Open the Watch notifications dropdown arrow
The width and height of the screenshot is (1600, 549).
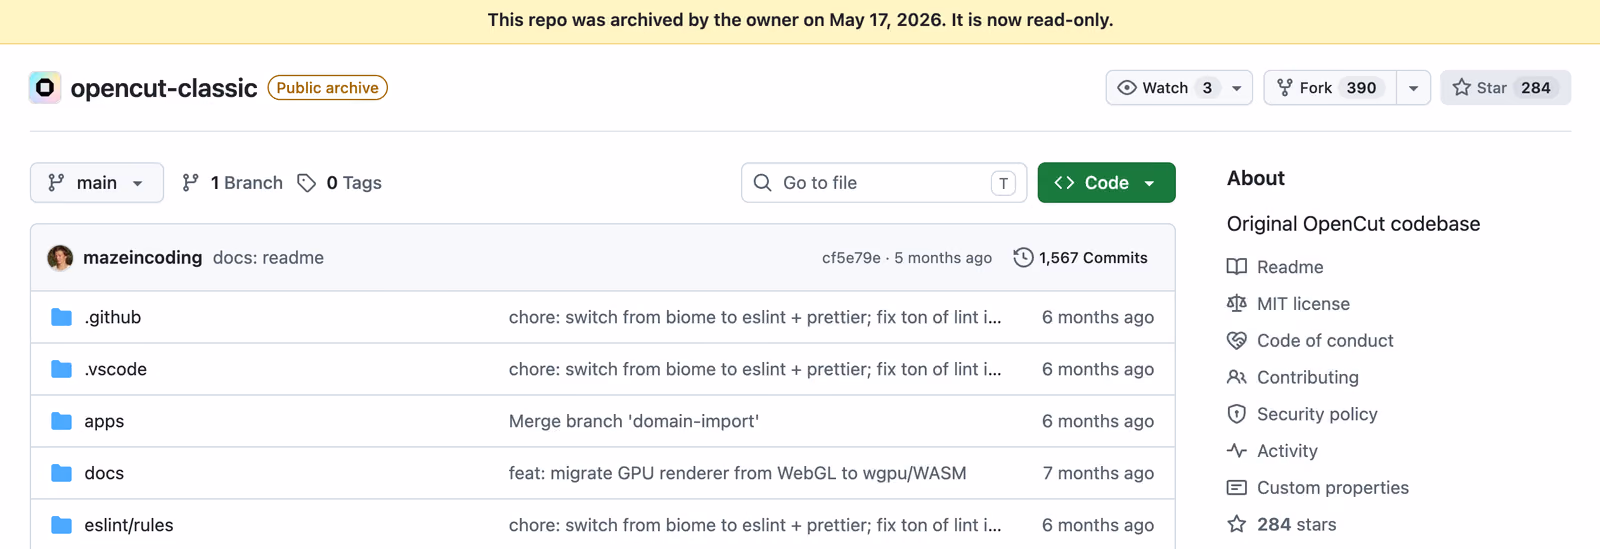point(1237,88)
